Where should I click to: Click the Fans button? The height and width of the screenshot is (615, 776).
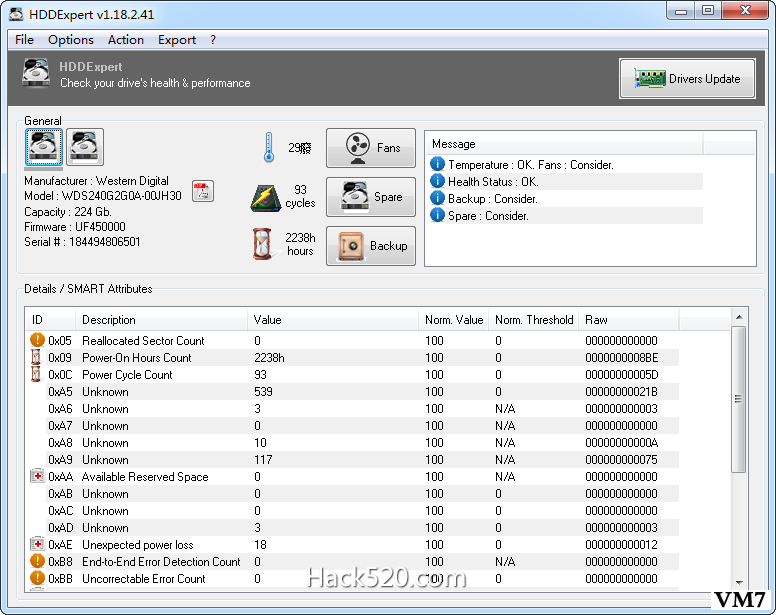tap(371, 148)
